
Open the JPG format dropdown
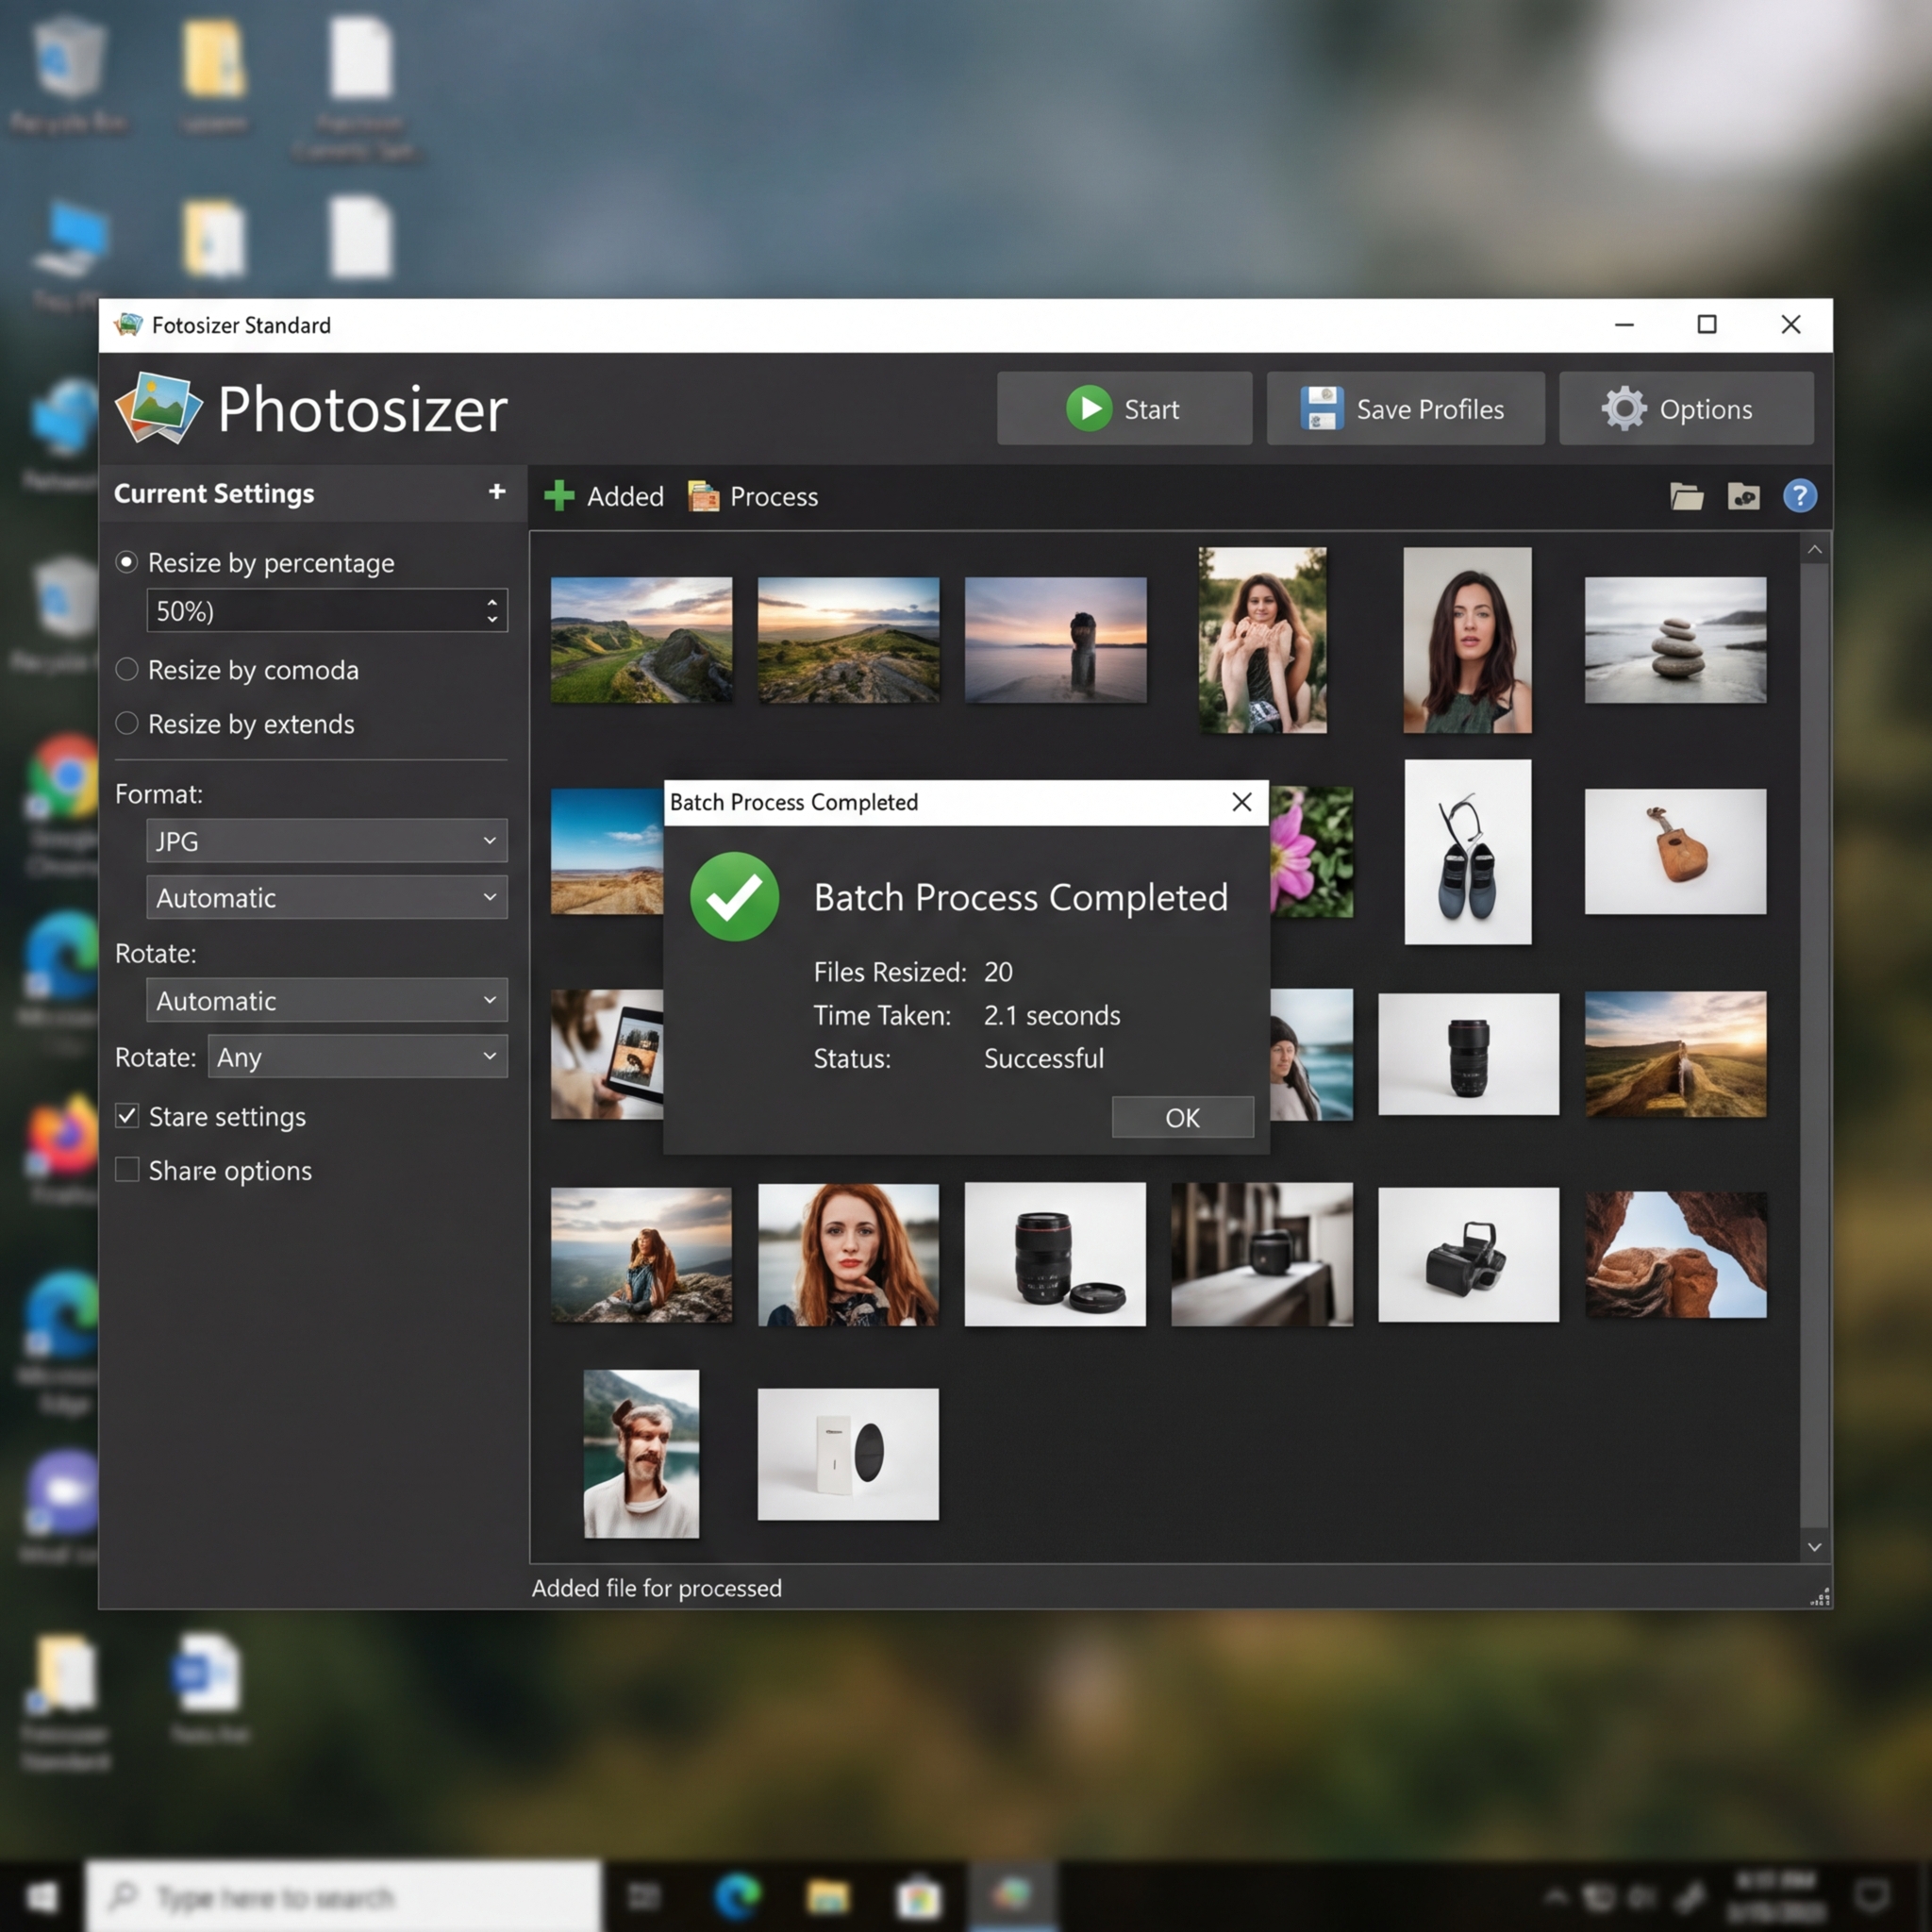pyautogui.click(x=327, y=841)
